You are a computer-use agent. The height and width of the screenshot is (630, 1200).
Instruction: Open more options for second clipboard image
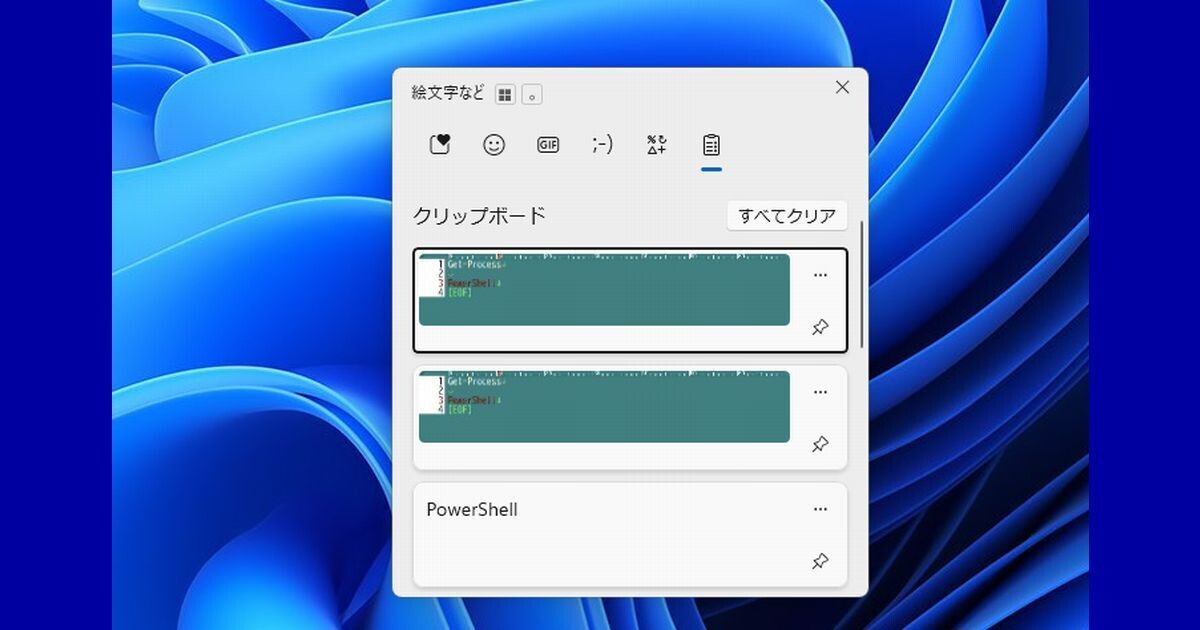pyautogui.click(x=820, y=392)
